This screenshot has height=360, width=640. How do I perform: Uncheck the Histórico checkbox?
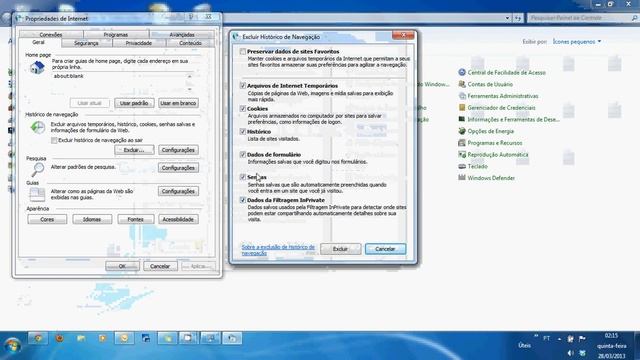pos(243,131)
